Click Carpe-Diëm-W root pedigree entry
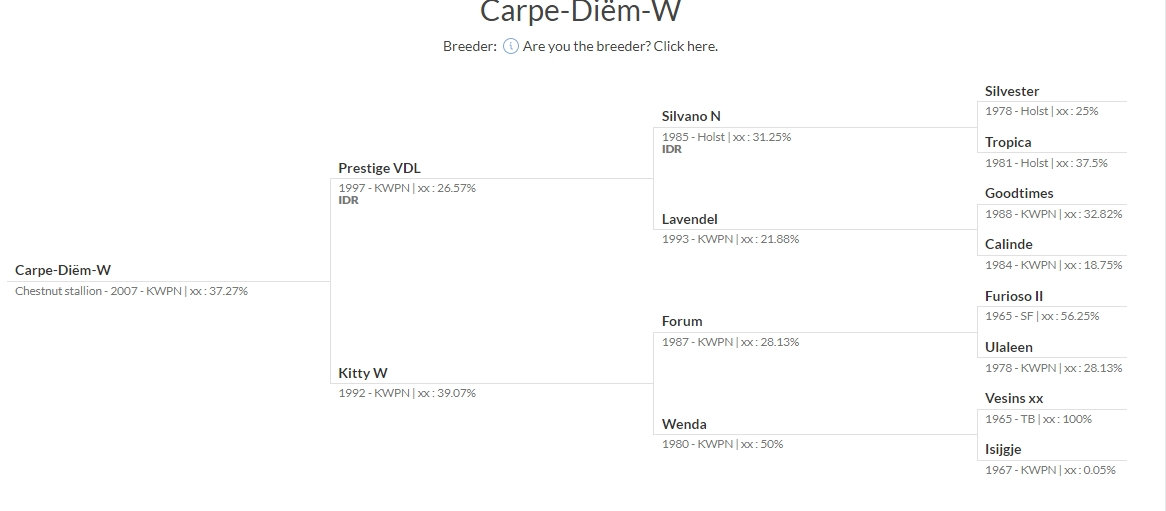The height and width of the screenshot is (511, 1166). [63, 270]
